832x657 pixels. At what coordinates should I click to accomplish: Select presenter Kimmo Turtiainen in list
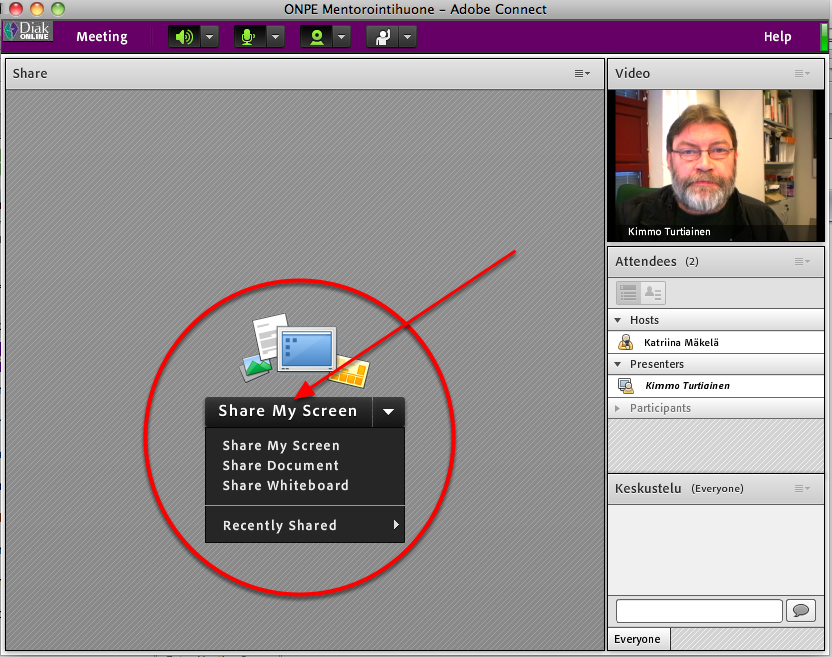[716, 386]
